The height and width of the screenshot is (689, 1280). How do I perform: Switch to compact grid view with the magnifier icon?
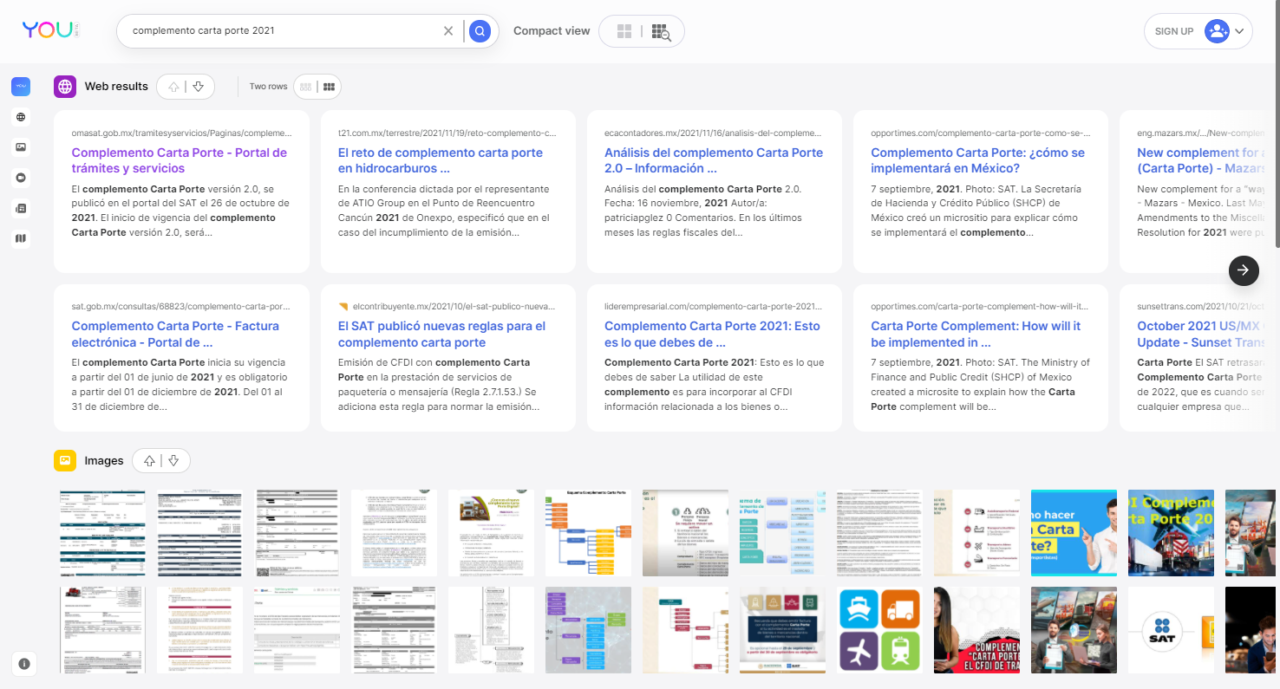click(660, 31)
